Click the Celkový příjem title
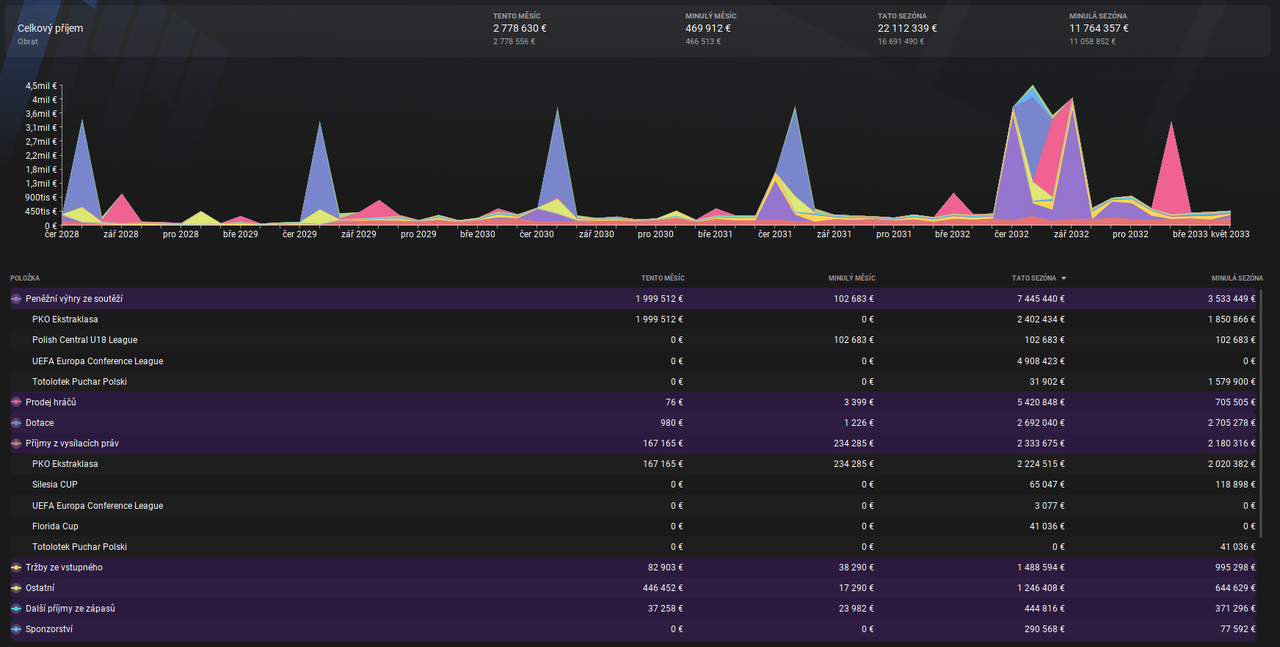This screenshot has width=1280, height=647. [50, 28]
